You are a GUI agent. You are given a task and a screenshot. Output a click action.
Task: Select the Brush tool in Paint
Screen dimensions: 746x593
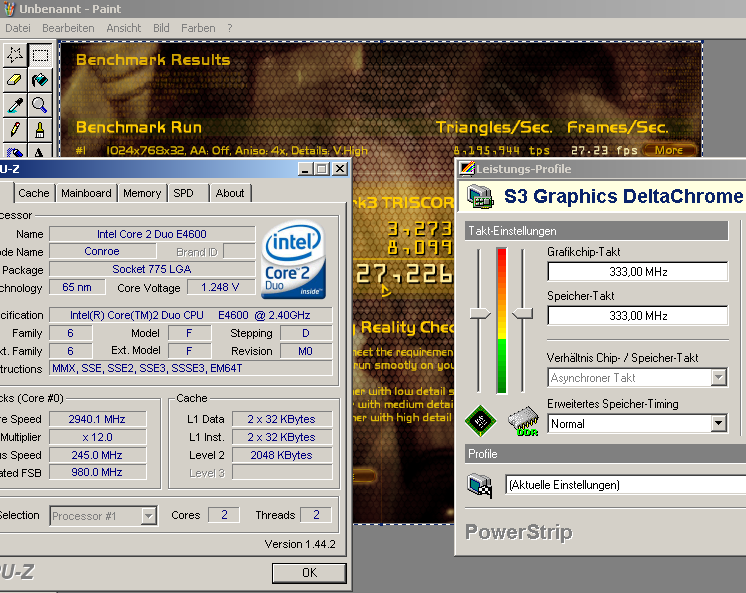click(40, 130)
